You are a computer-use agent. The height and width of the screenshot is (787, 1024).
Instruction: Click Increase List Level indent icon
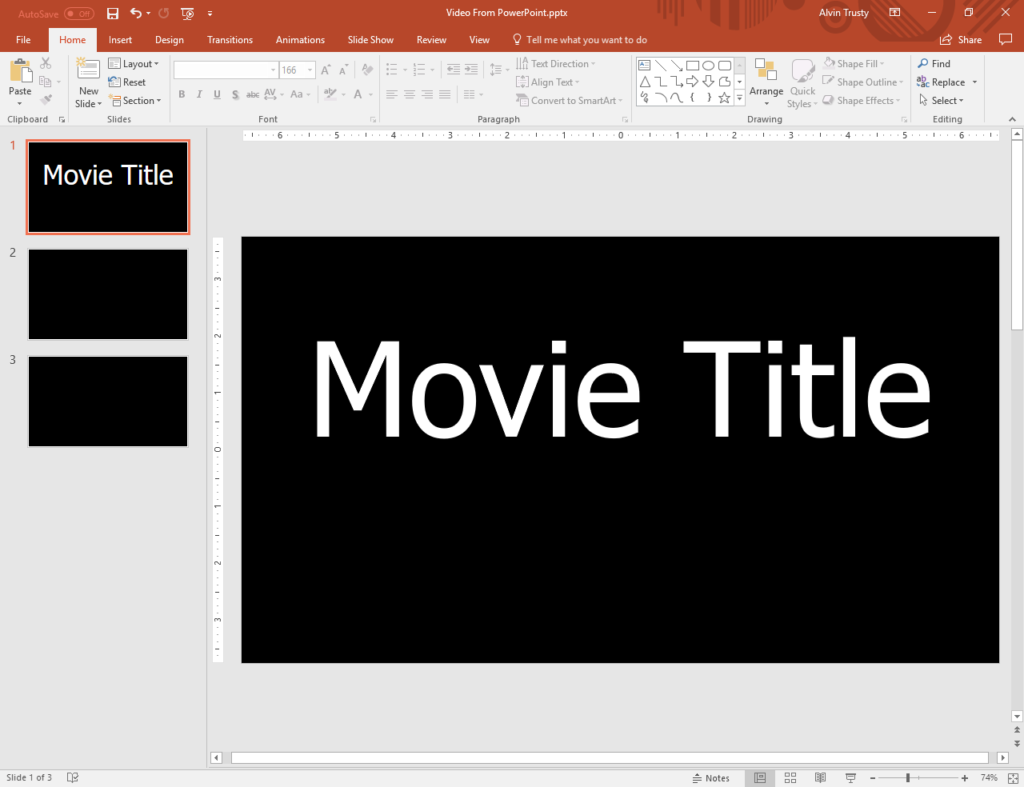point(471,69)
